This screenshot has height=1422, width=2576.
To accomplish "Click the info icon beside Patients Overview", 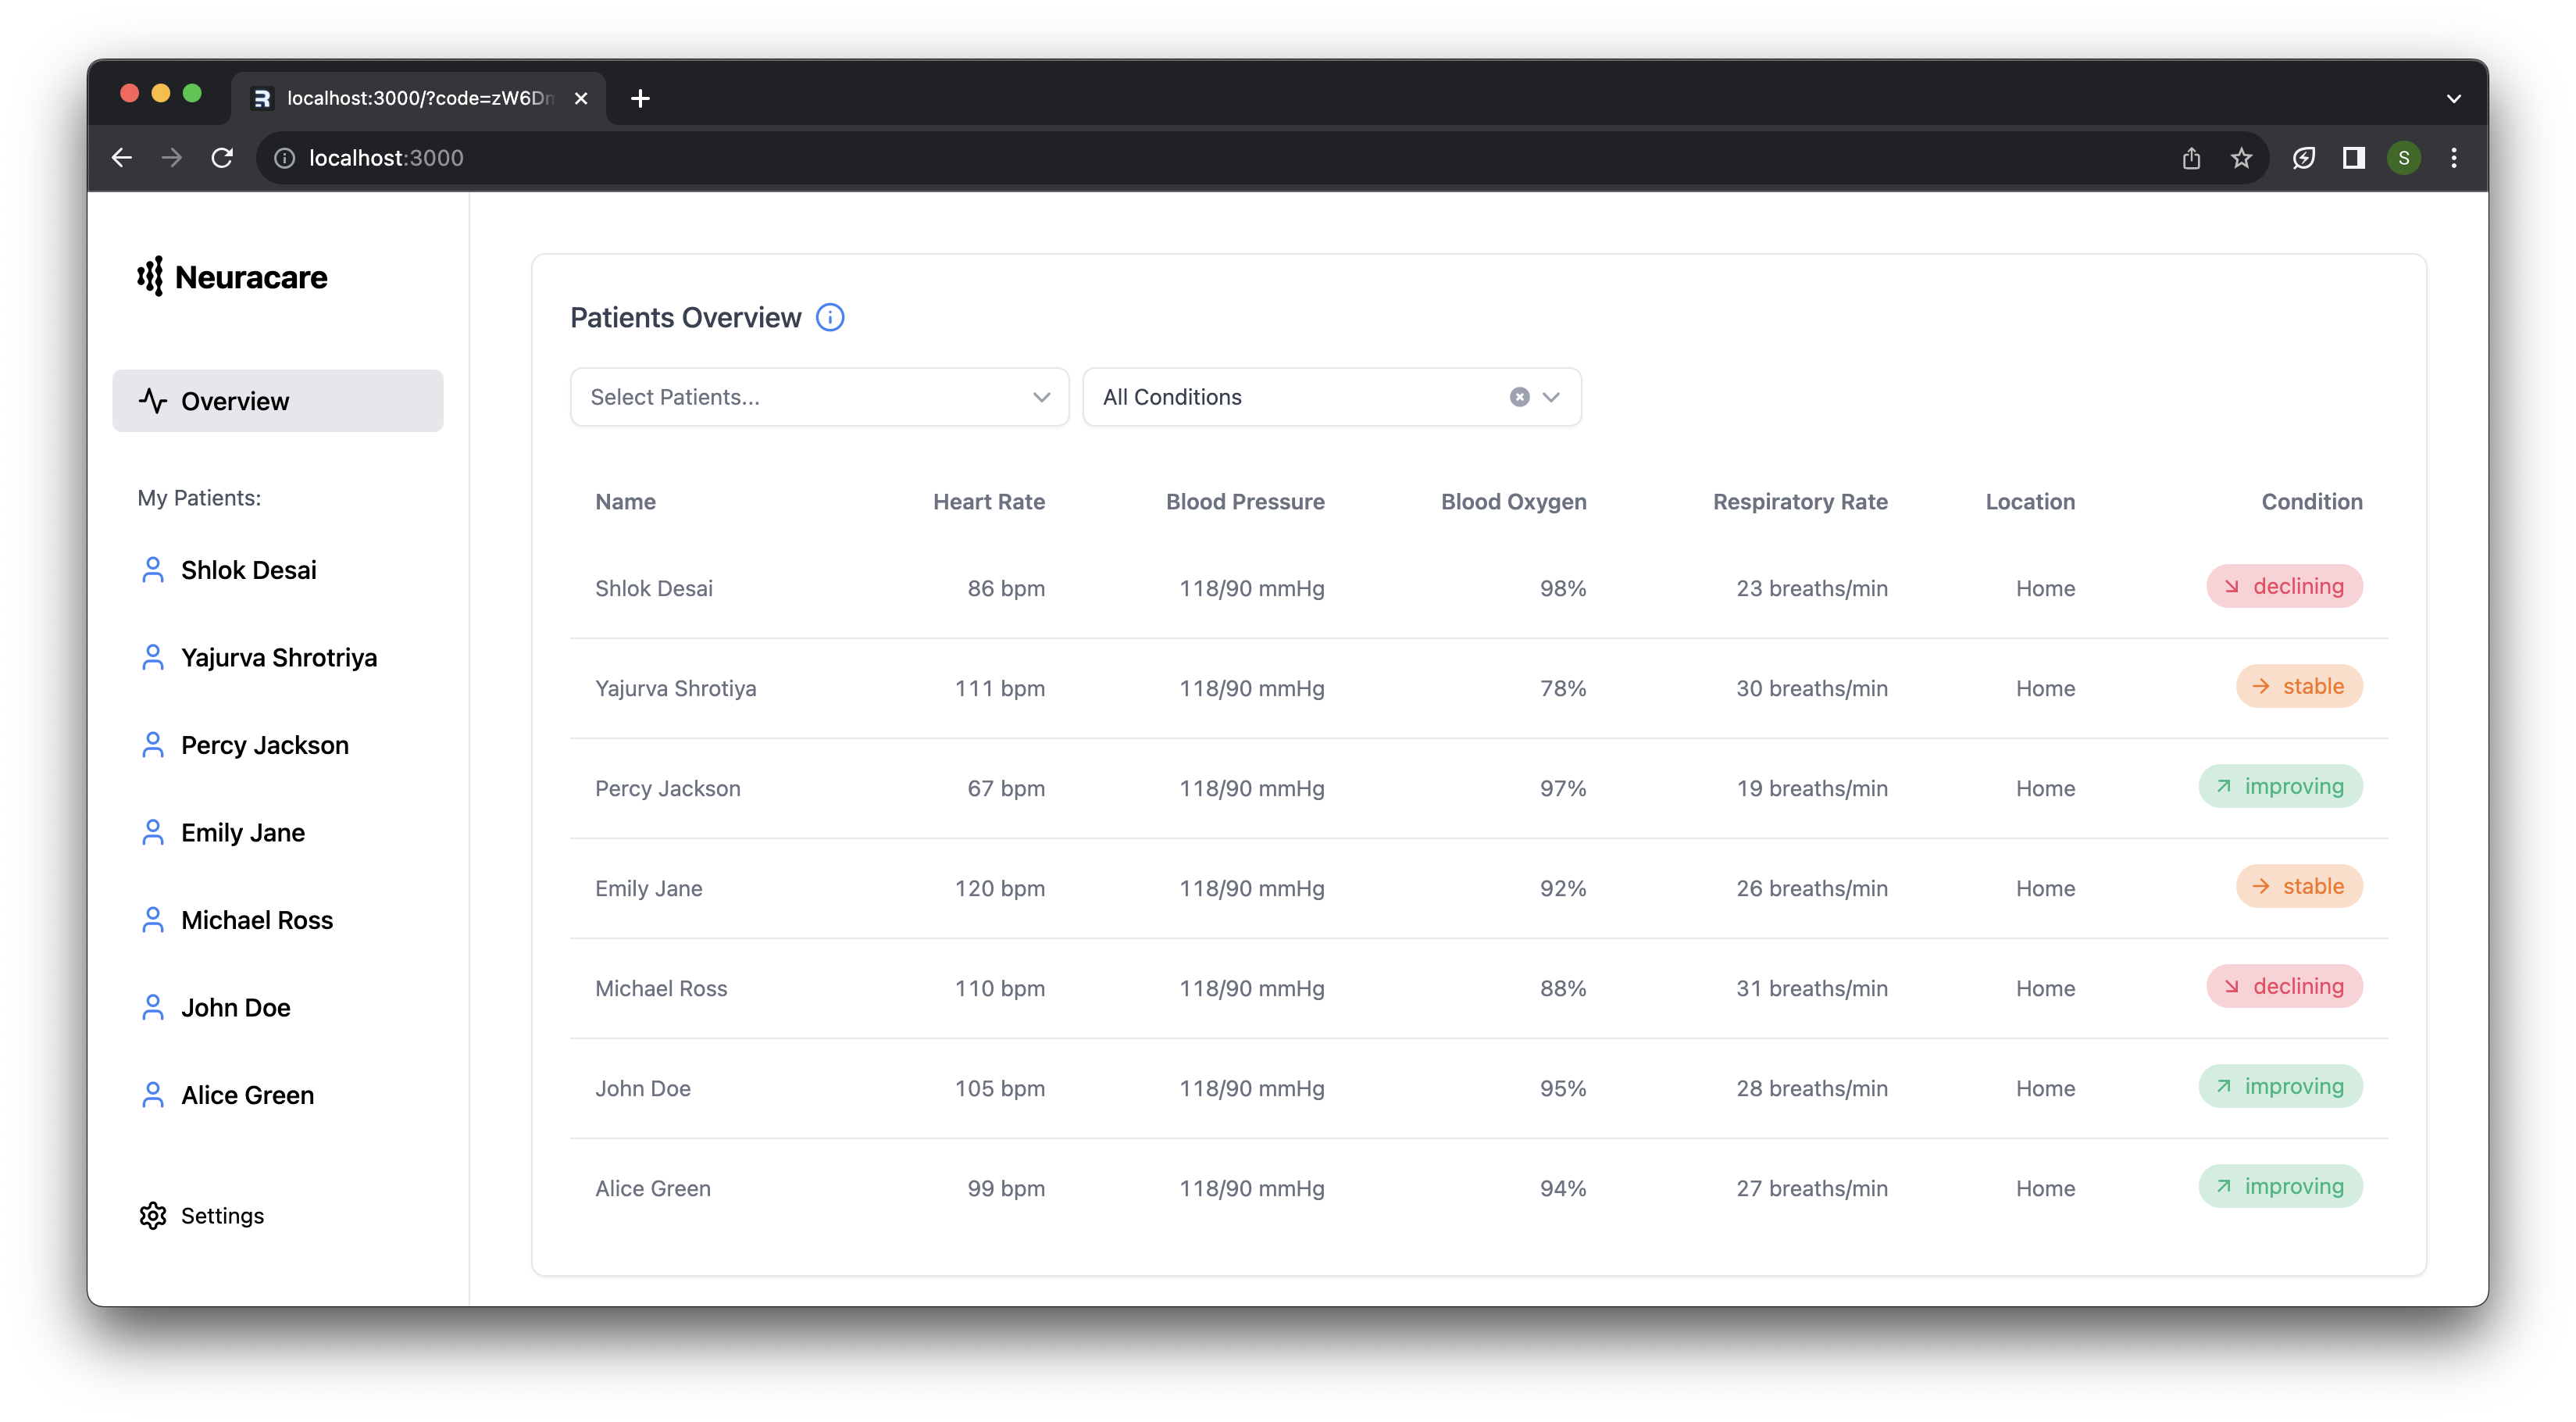I will 830,317.
